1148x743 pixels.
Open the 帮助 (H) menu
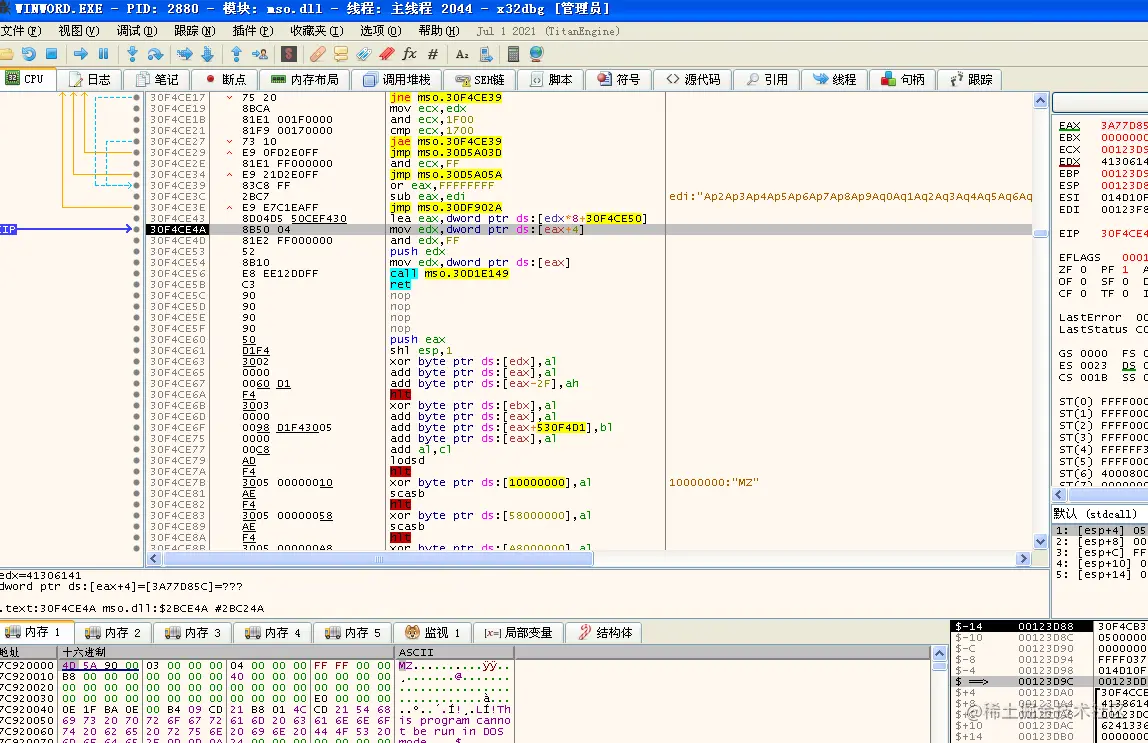pyautogui.click(x=439, y=31)
